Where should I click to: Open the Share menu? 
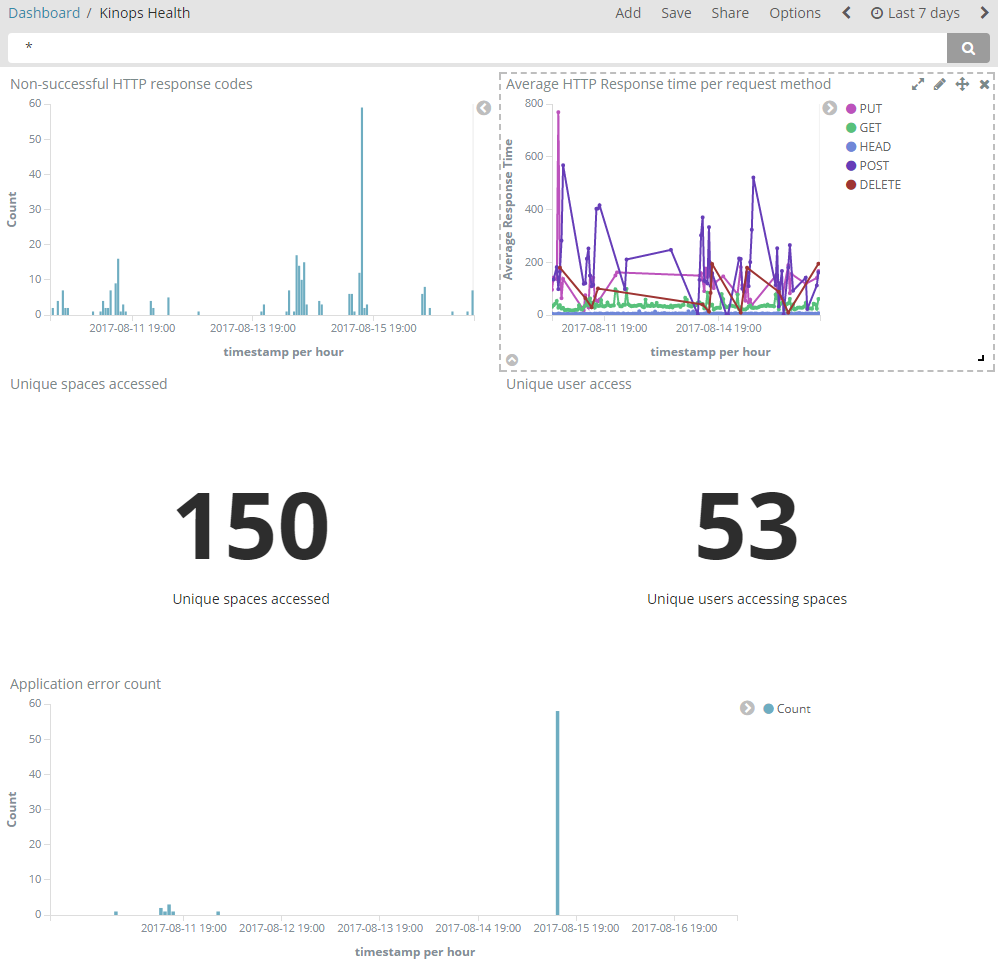(x=729, y=12)
